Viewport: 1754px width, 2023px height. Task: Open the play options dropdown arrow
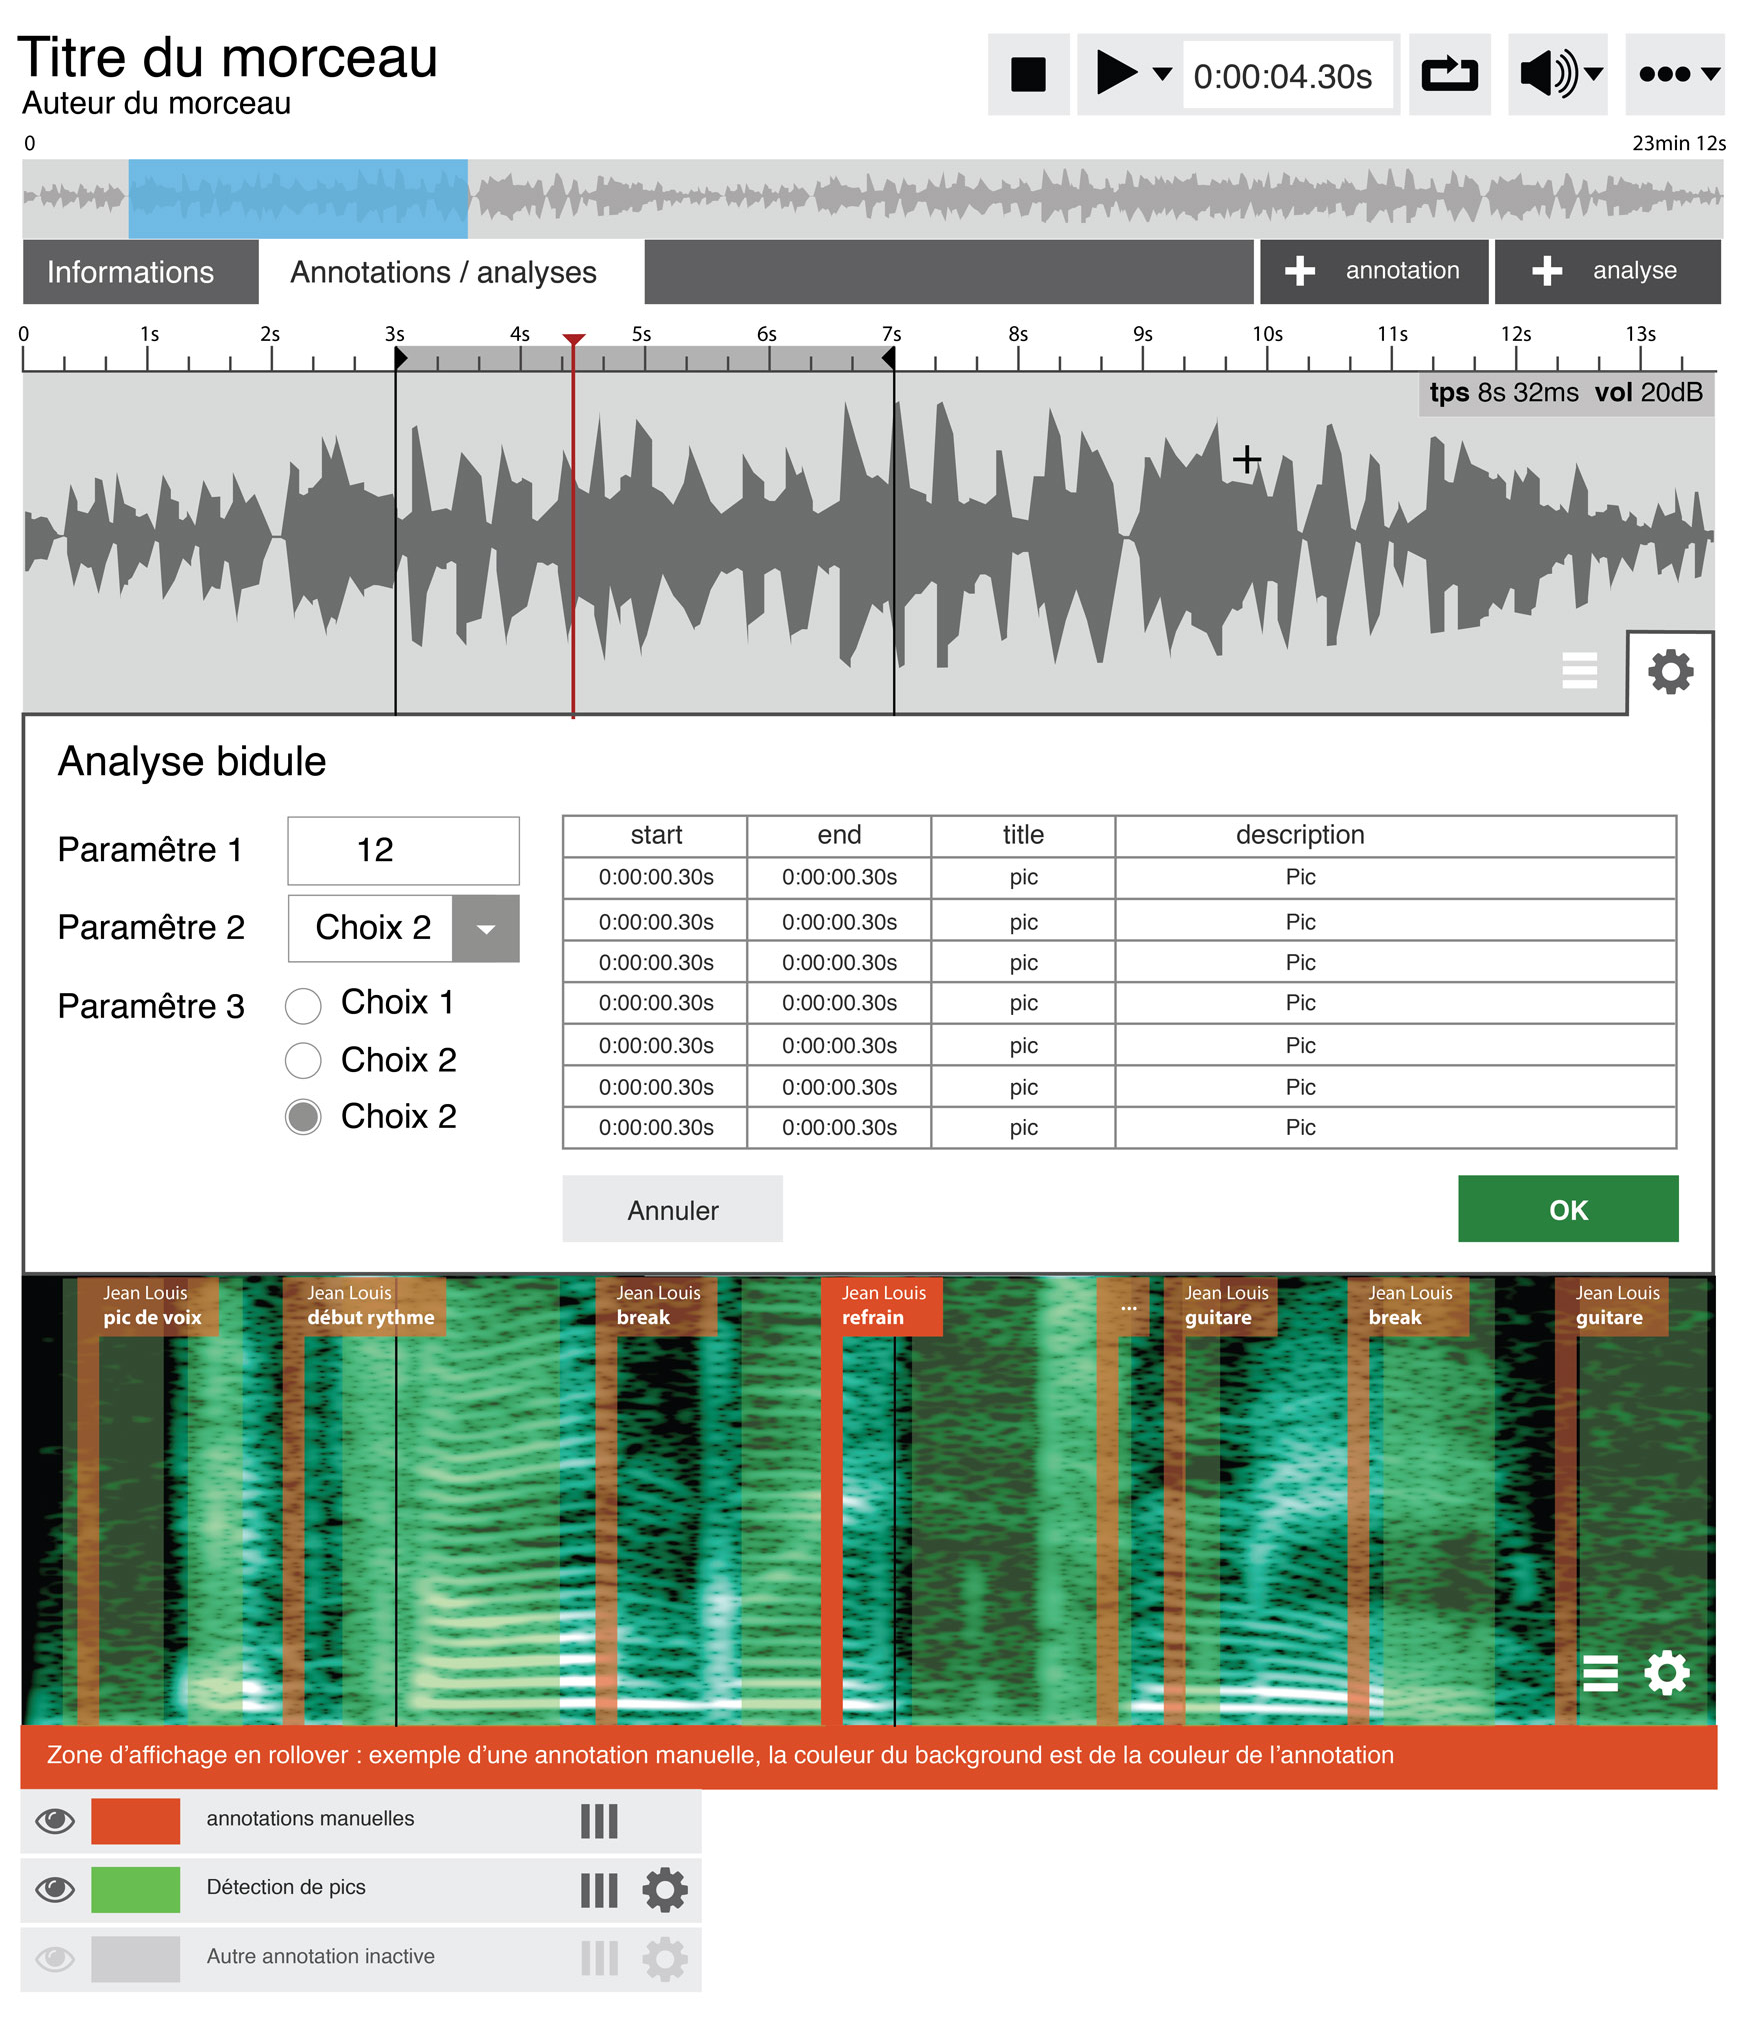click(1162, 74)
